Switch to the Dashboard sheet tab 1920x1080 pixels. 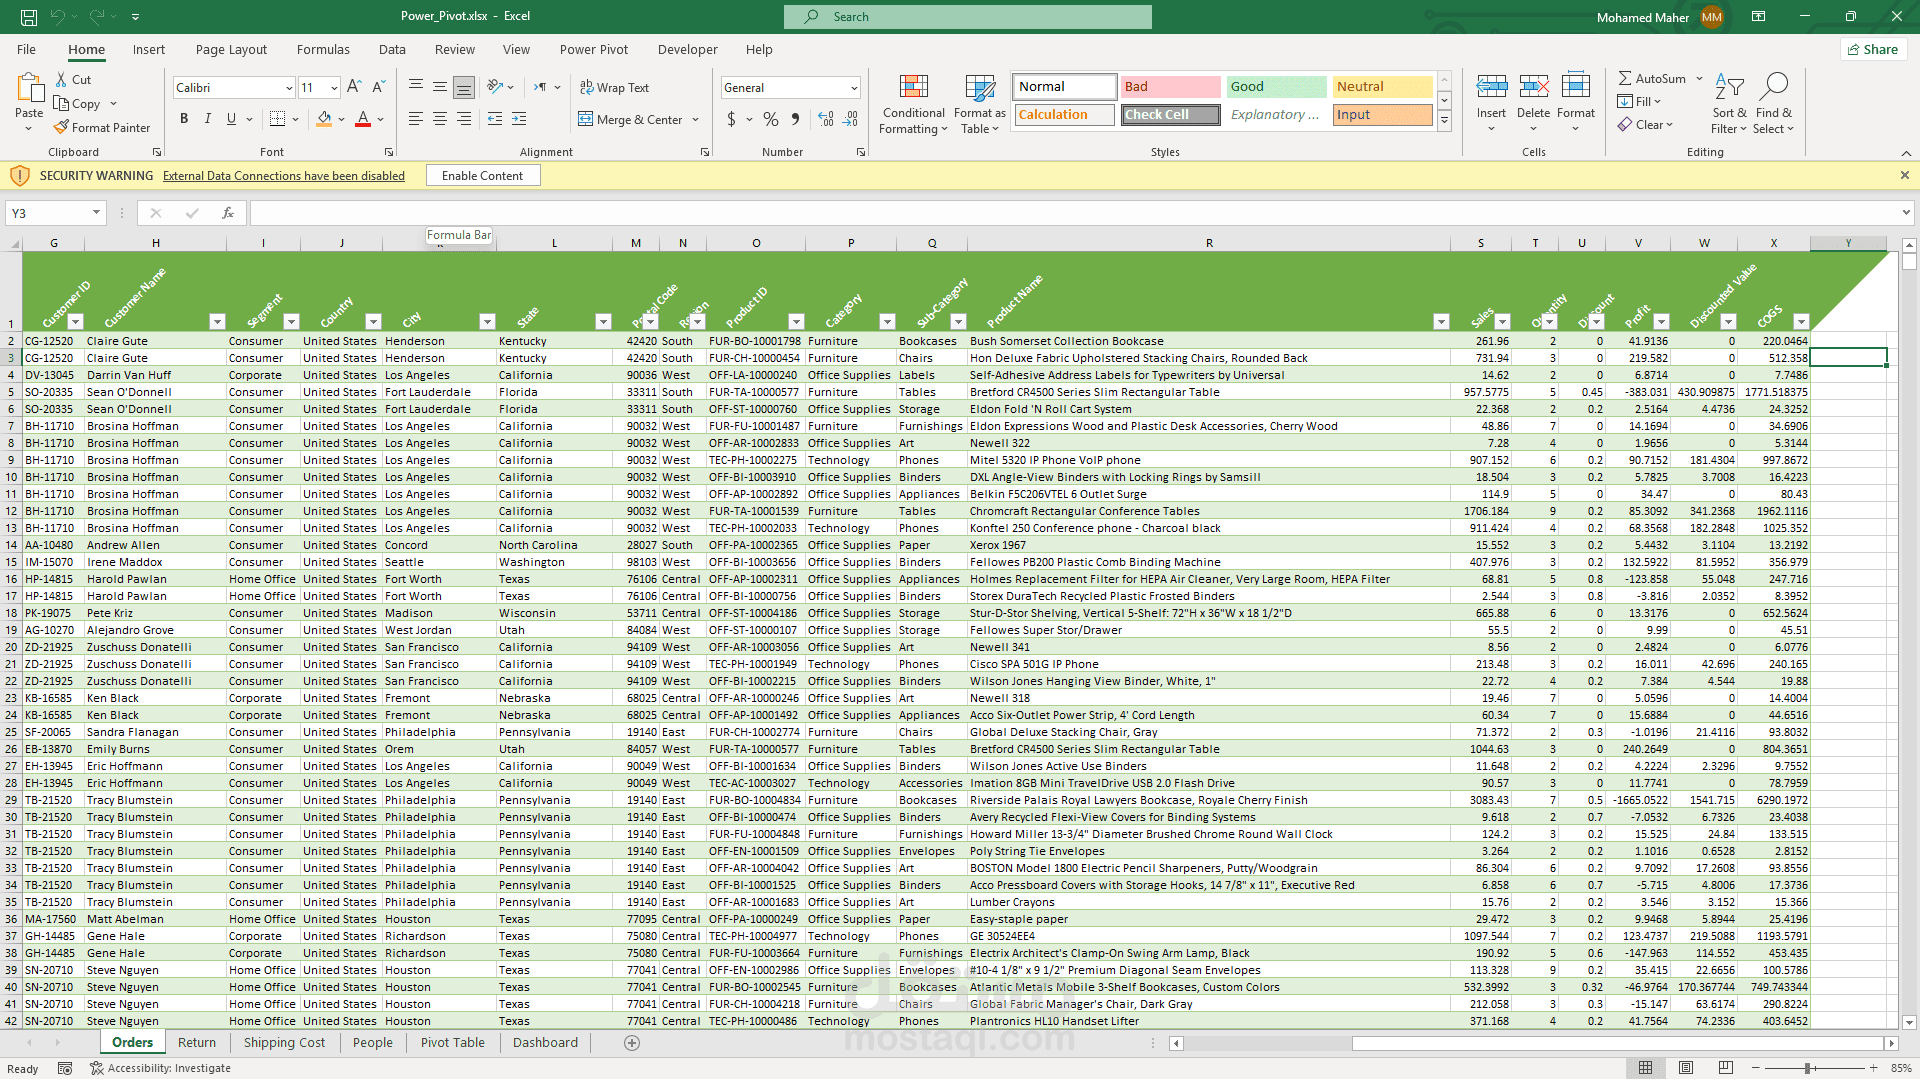click(x=545, y=1042)
